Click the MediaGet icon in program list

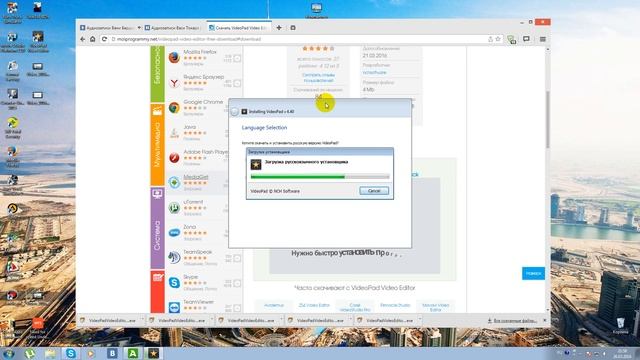174,182
